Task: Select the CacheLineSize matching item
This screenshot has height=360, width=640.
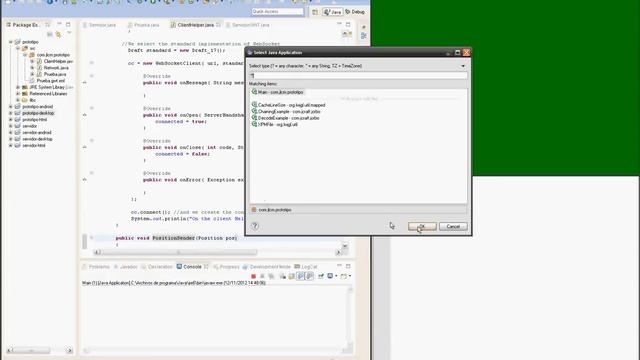Action: pyautogui.click(x=288, y=105)
